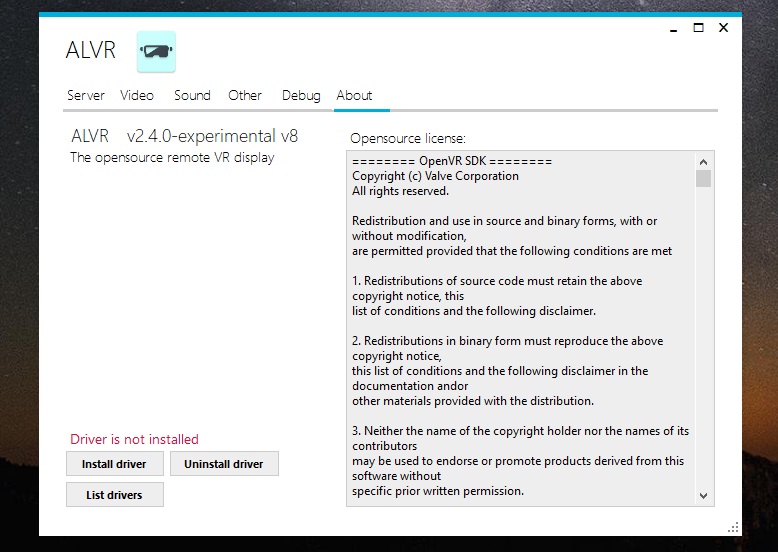Click the Uninstall driver button
The height and width of the screenshot is (552, 778).
pos(224,464)
